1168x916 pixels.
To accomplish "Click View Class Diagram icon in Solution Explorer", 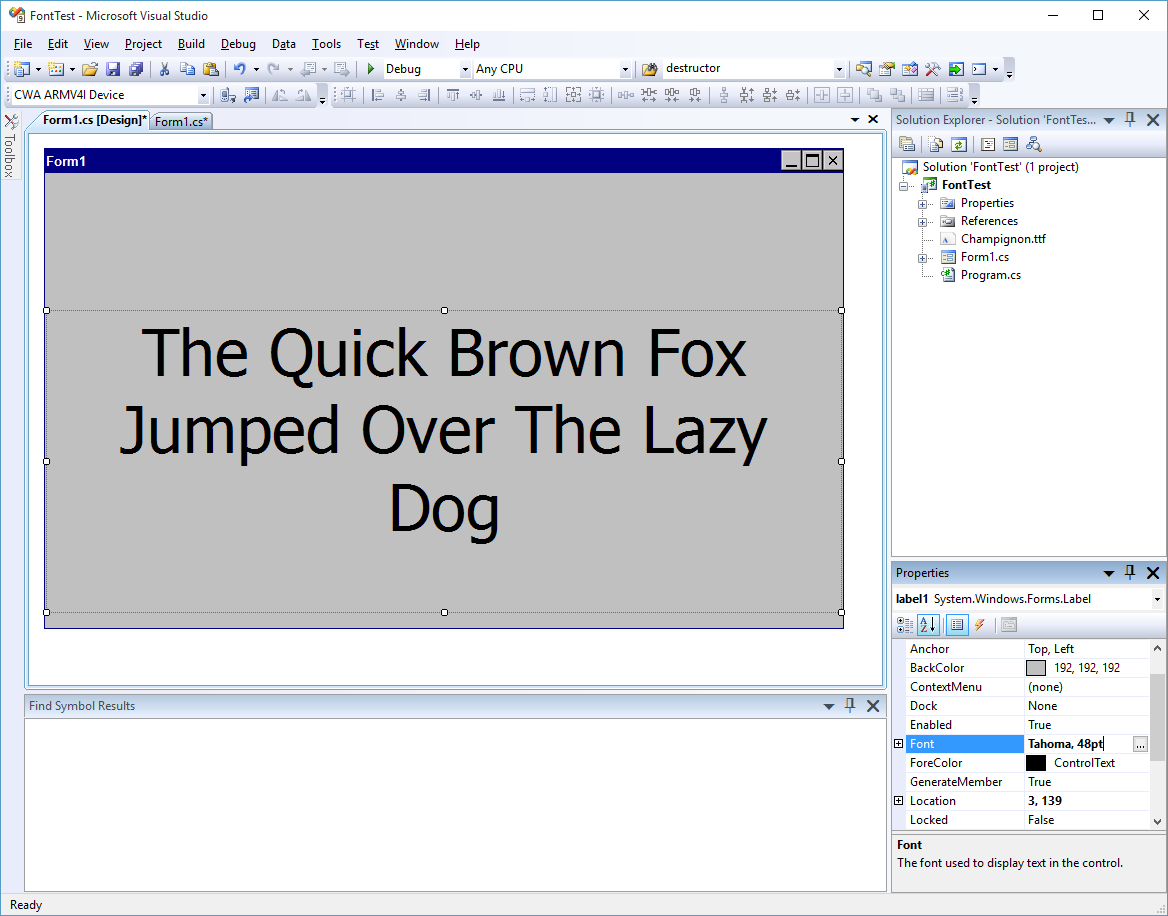I will 1034,144.
